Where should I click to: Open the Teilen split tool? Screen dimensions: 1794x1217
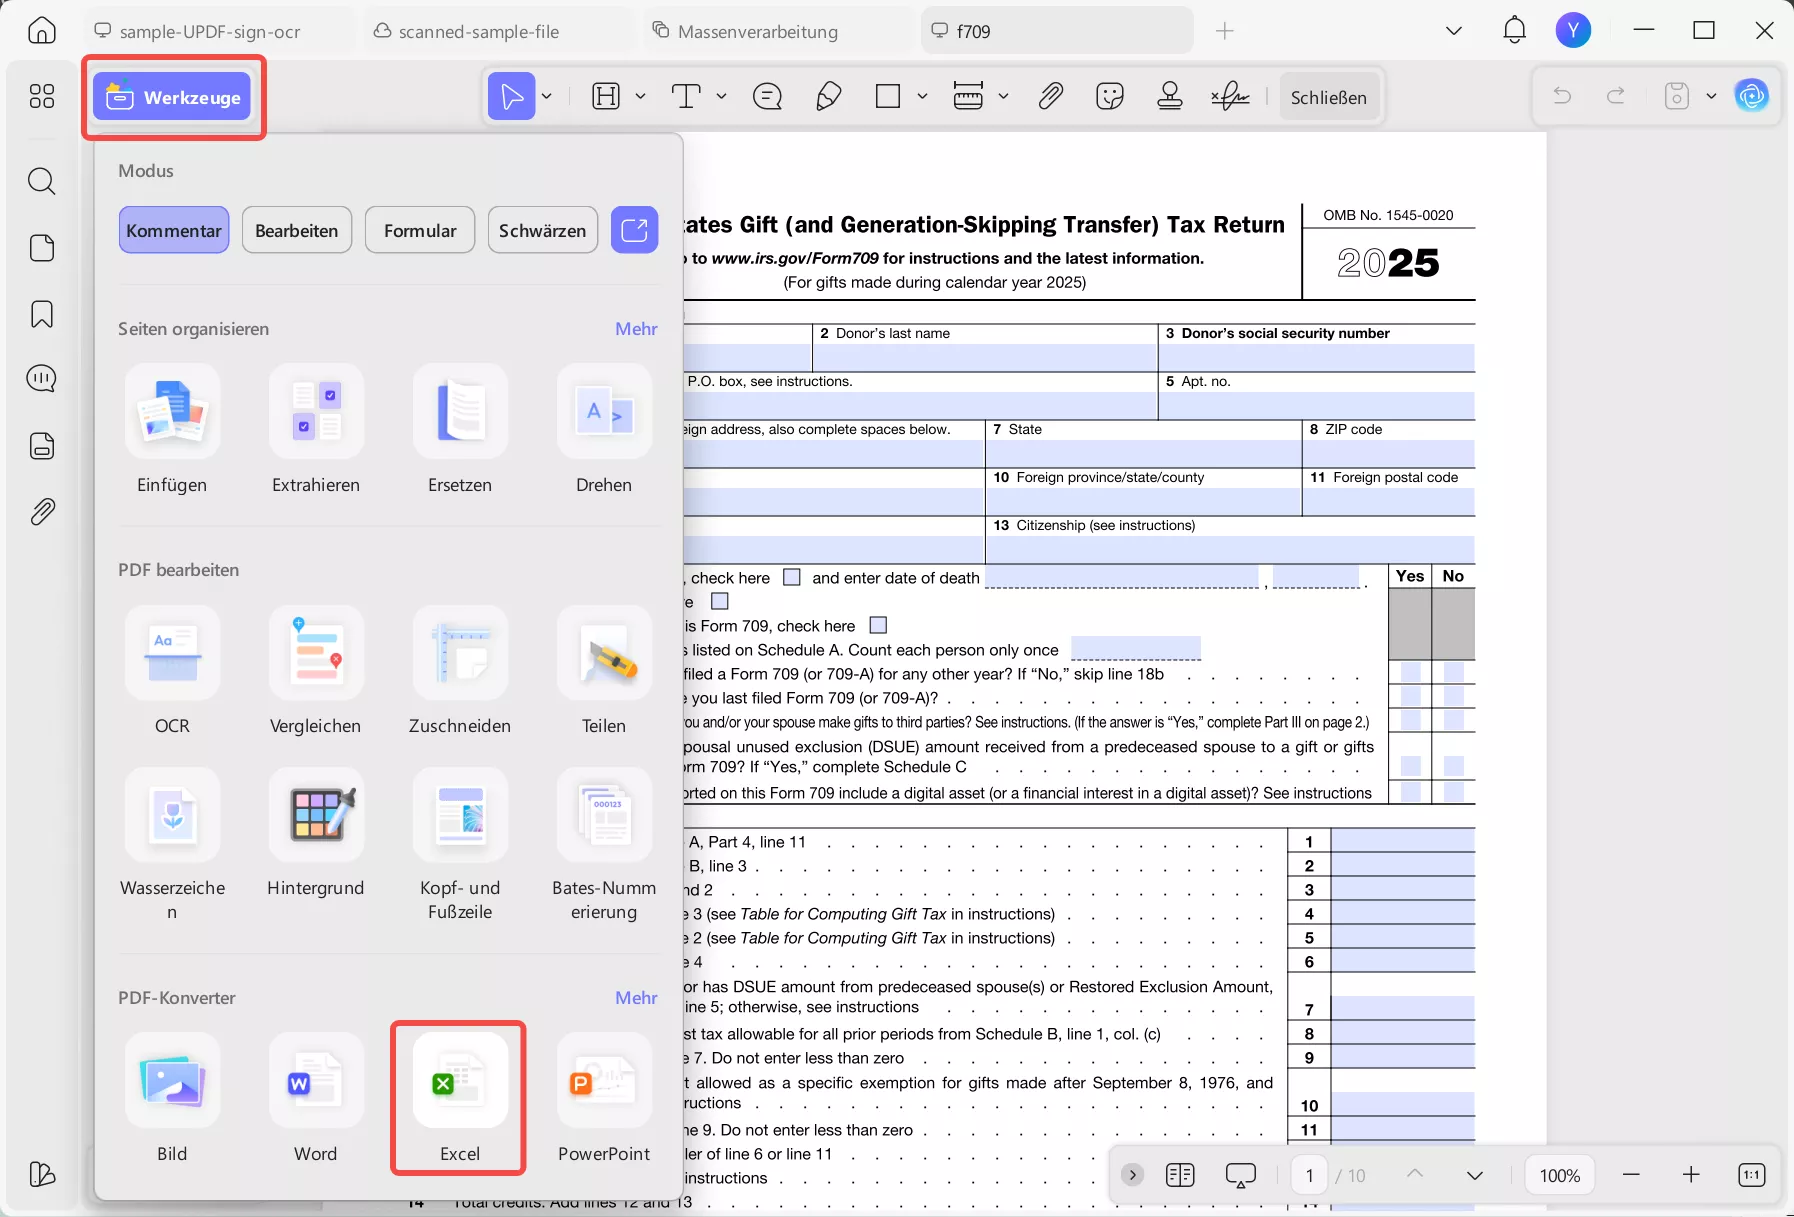[x=604, y=671]
